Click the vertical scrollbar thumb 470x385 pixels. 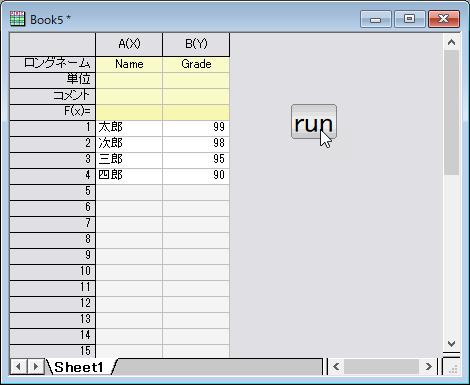(452, 112)
